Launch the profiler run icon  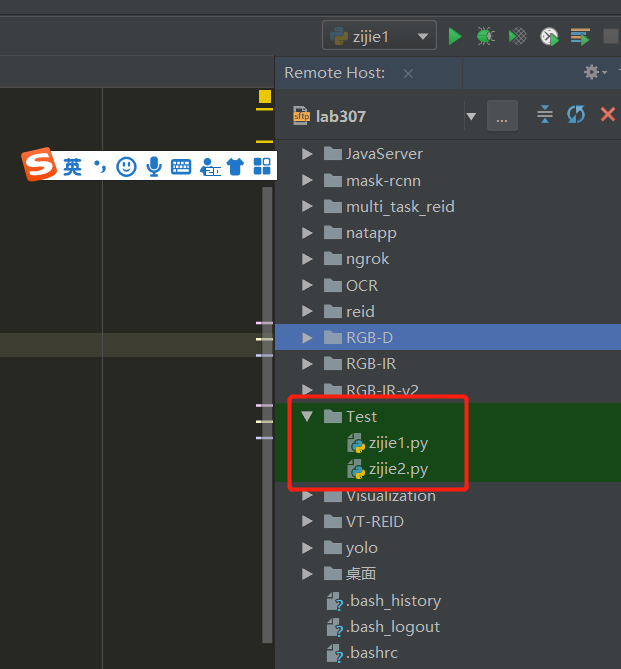tap(549, 36)
